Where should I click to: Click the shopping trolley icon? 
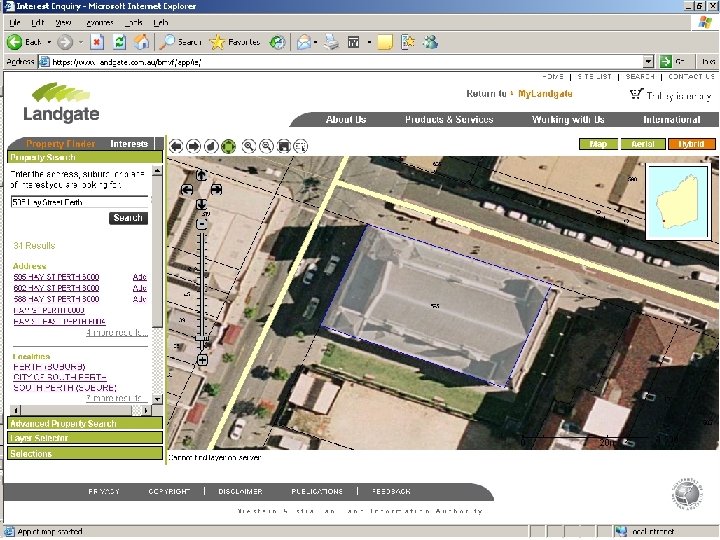[x=636, y=95]
